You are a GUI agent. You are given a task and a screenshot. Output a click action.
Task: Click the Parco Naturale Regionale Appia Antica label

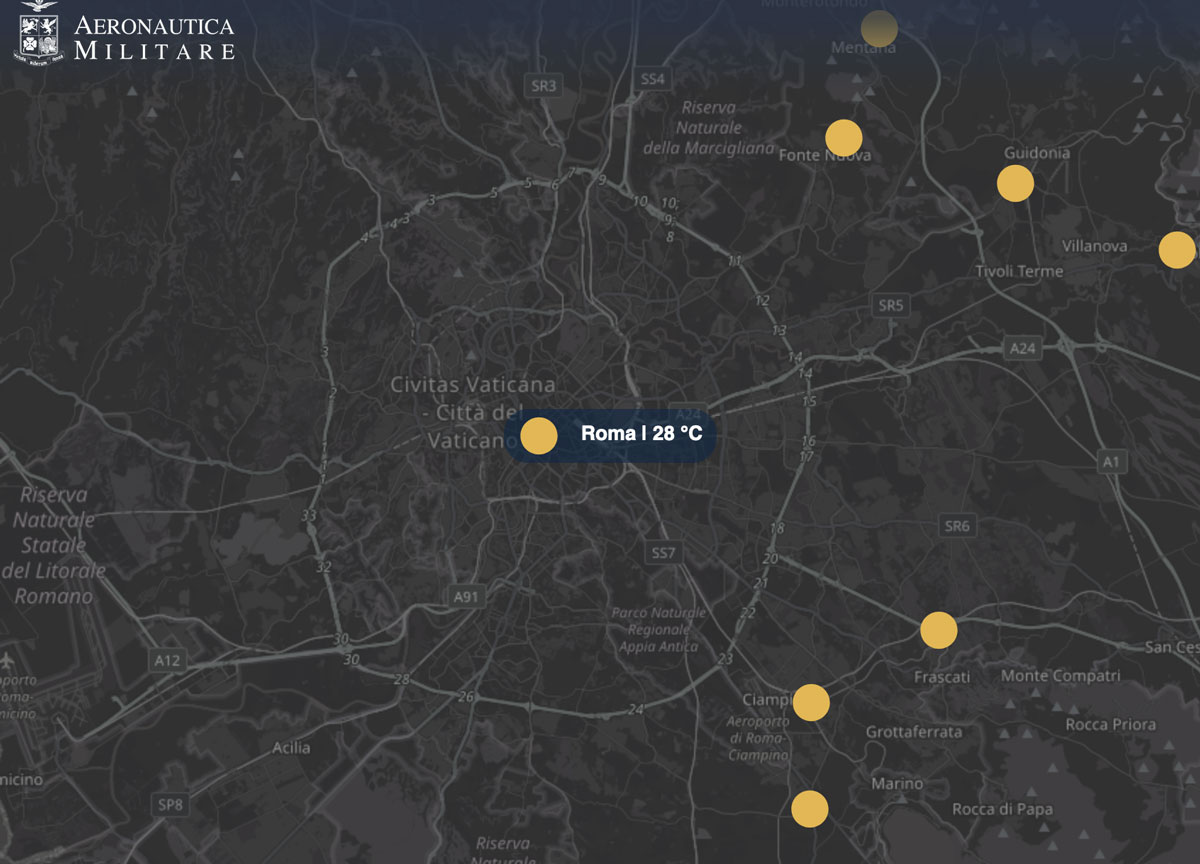[659, 630]
